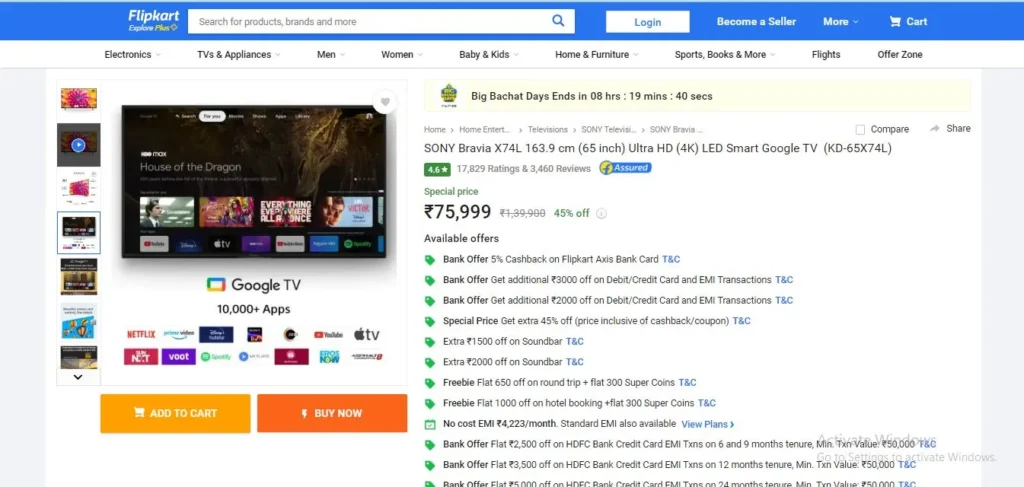Click in the product search field

tap(381, 22)
